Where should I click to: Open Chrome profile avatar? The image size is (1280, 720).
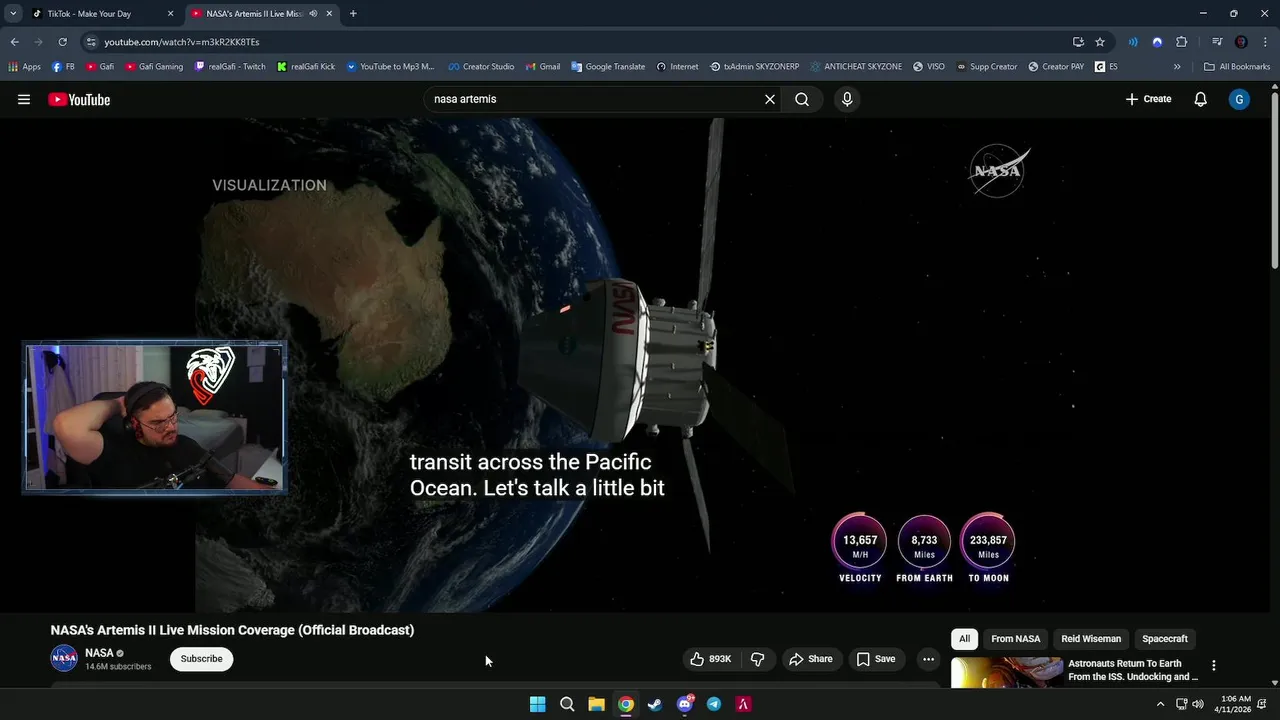pos(1241,42)
